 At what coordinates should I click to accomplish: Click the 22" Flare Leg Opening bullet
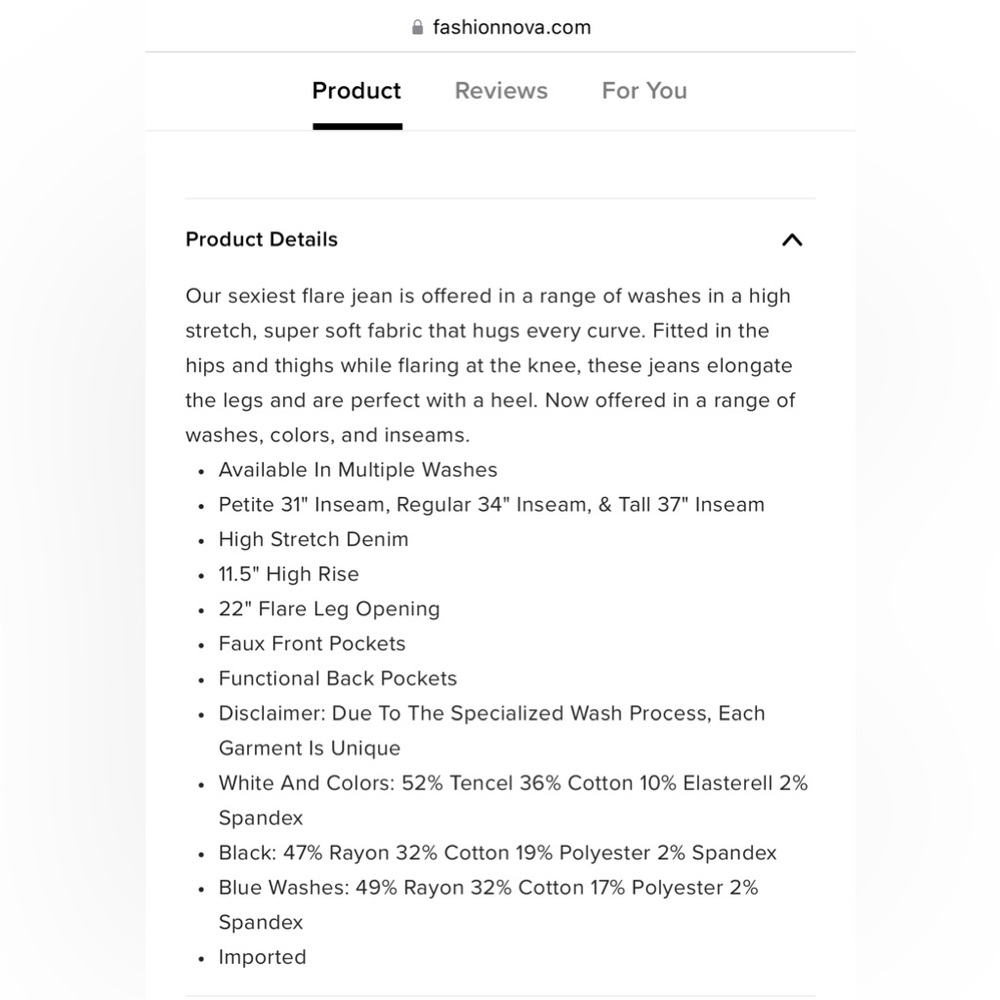pos(329,609)
